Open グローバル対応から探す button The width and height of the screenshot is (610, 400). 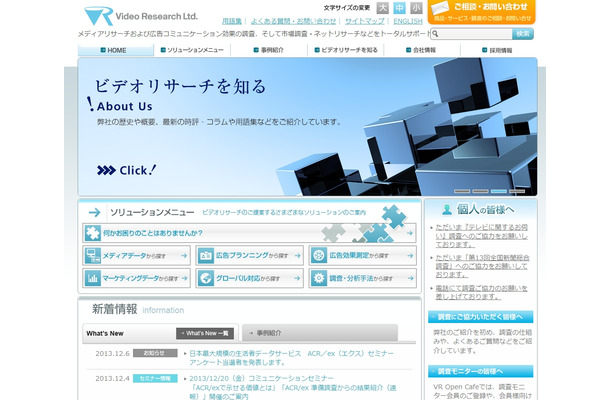coord(250,278)
